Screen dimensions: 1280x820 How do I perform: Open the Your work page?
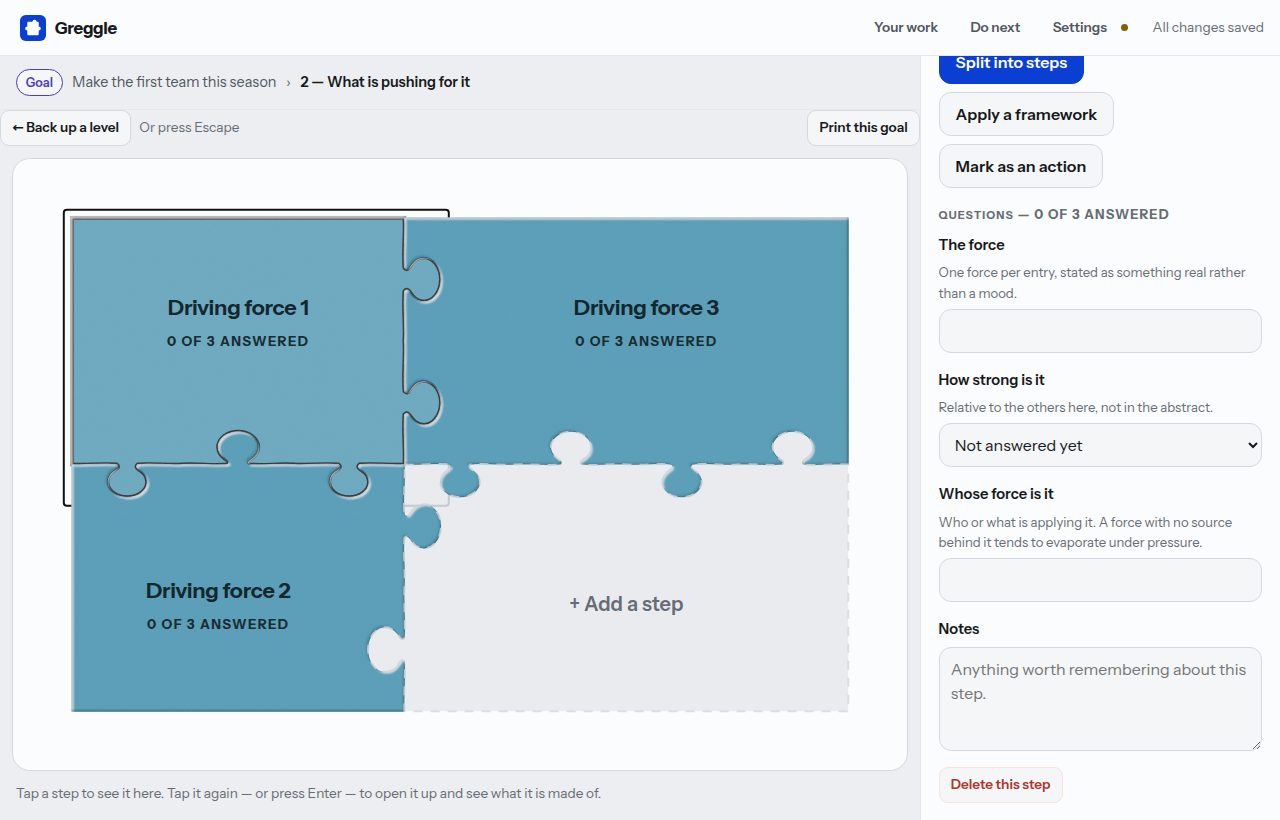(906, 27)
